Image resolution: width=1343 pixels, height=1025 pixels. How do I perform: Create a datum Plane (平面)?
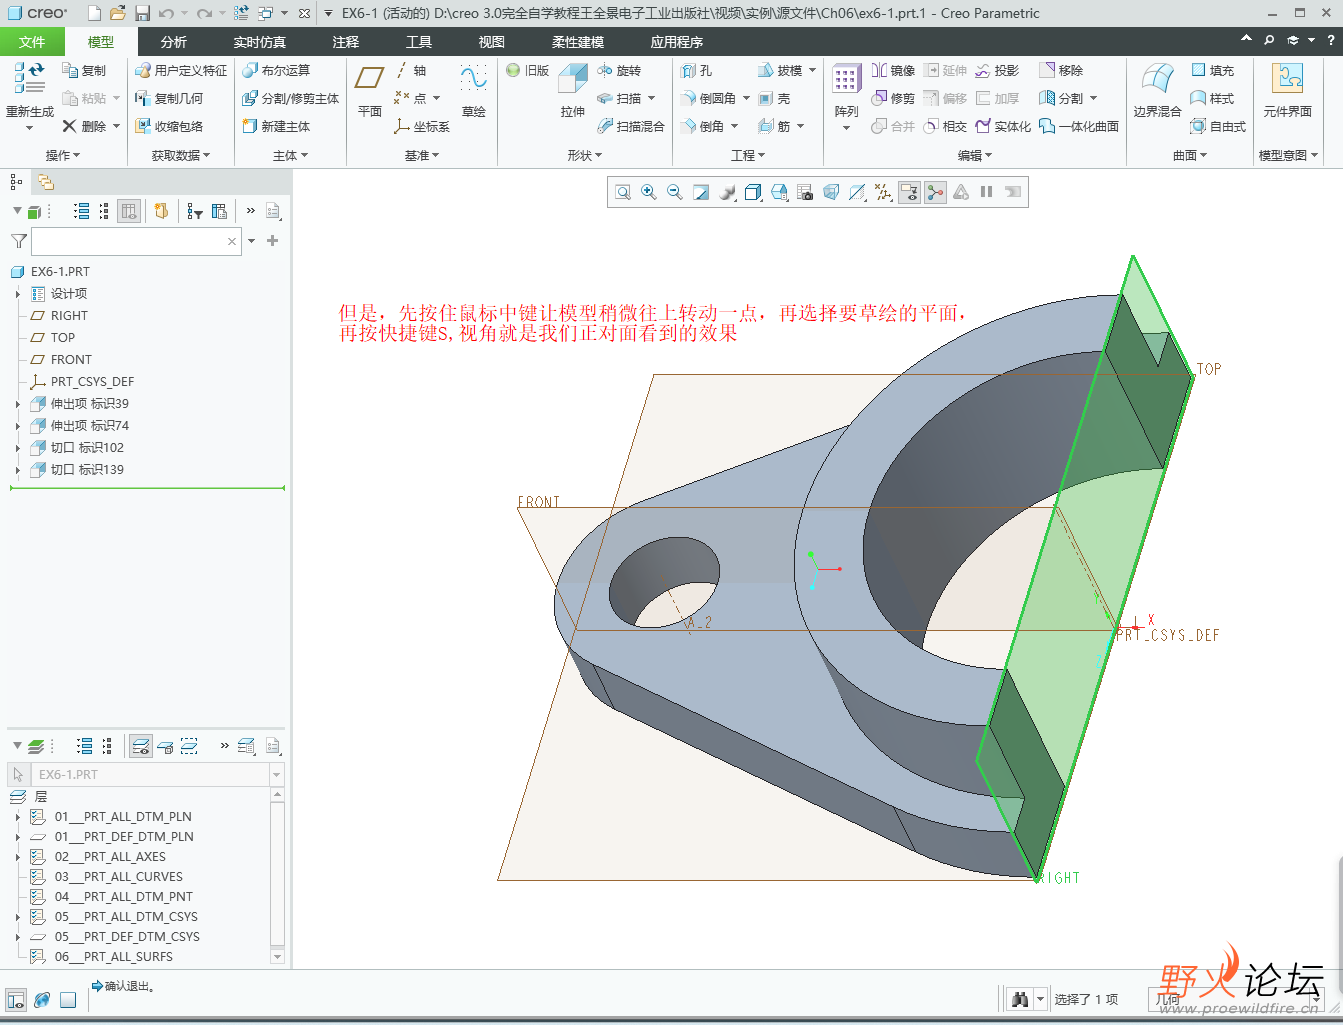[x=370, y=78]
